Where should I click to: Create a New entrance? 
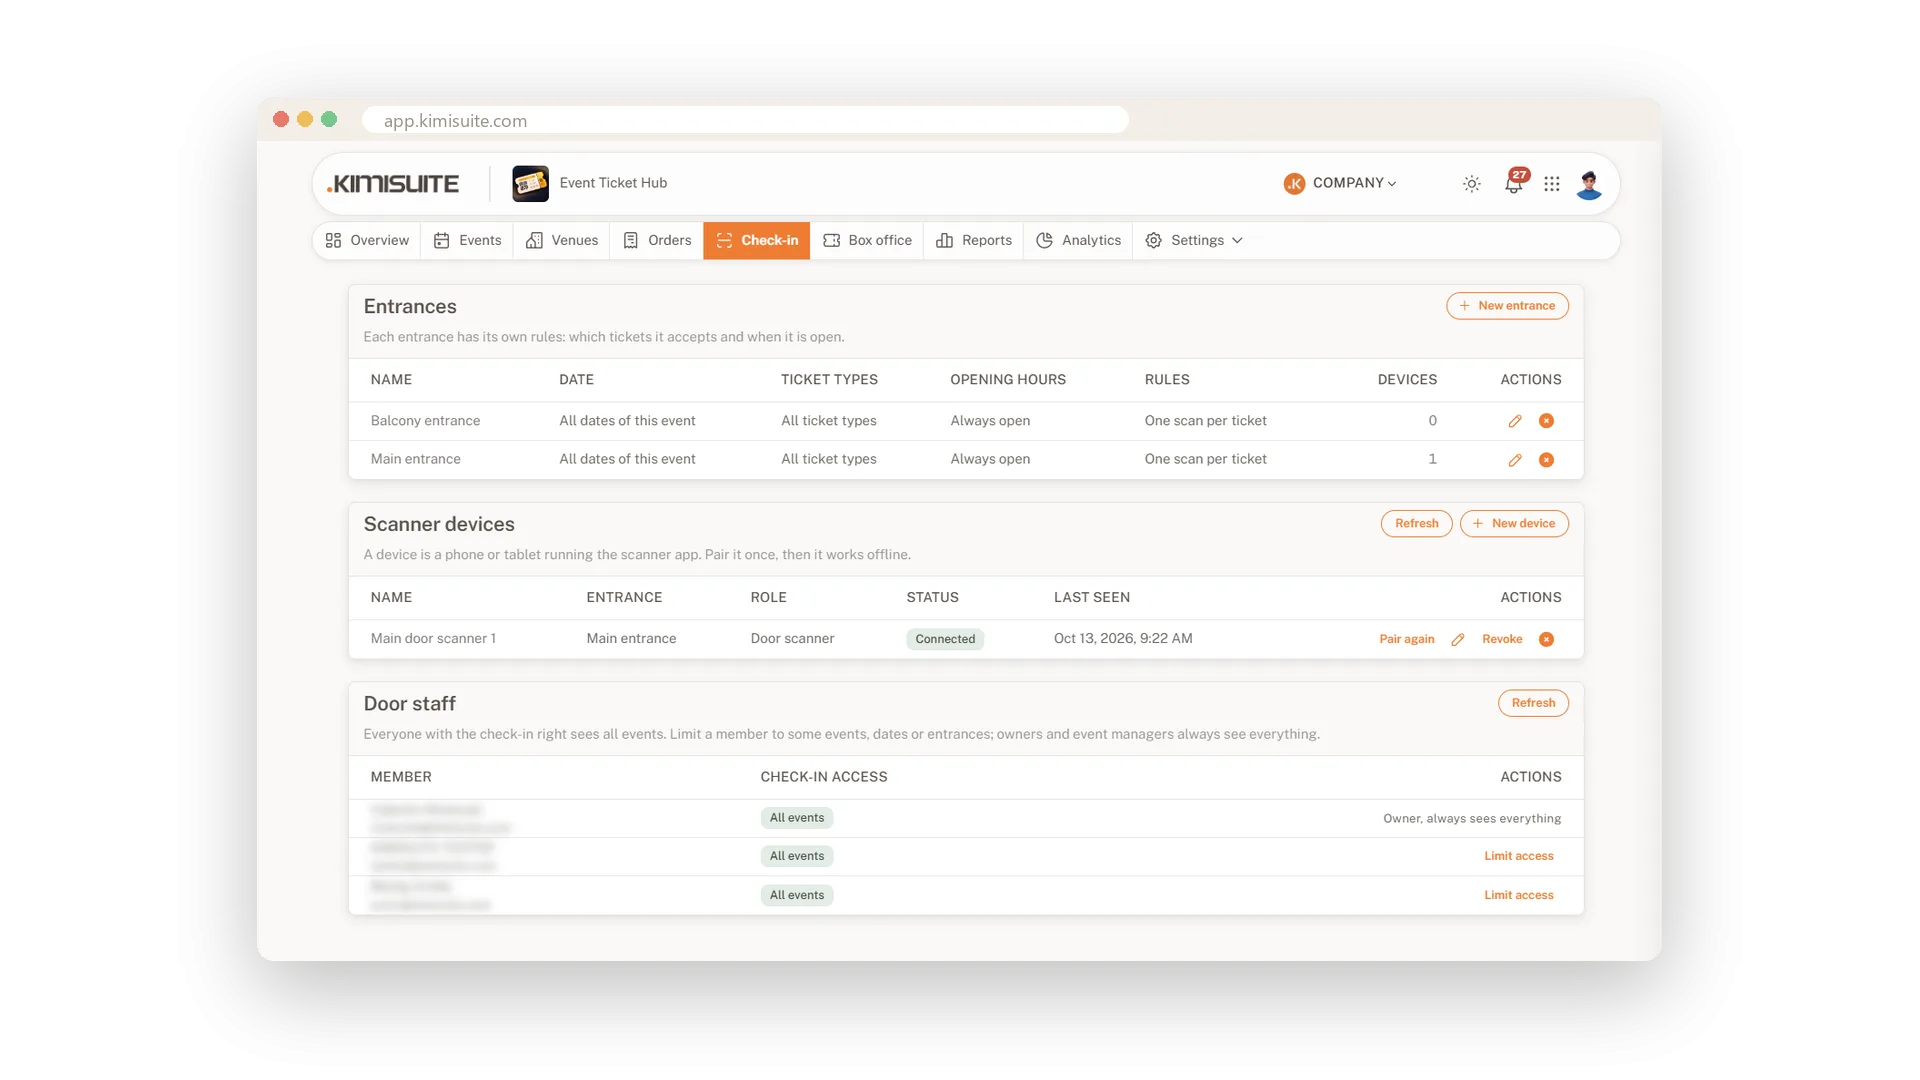point(1507,306)
